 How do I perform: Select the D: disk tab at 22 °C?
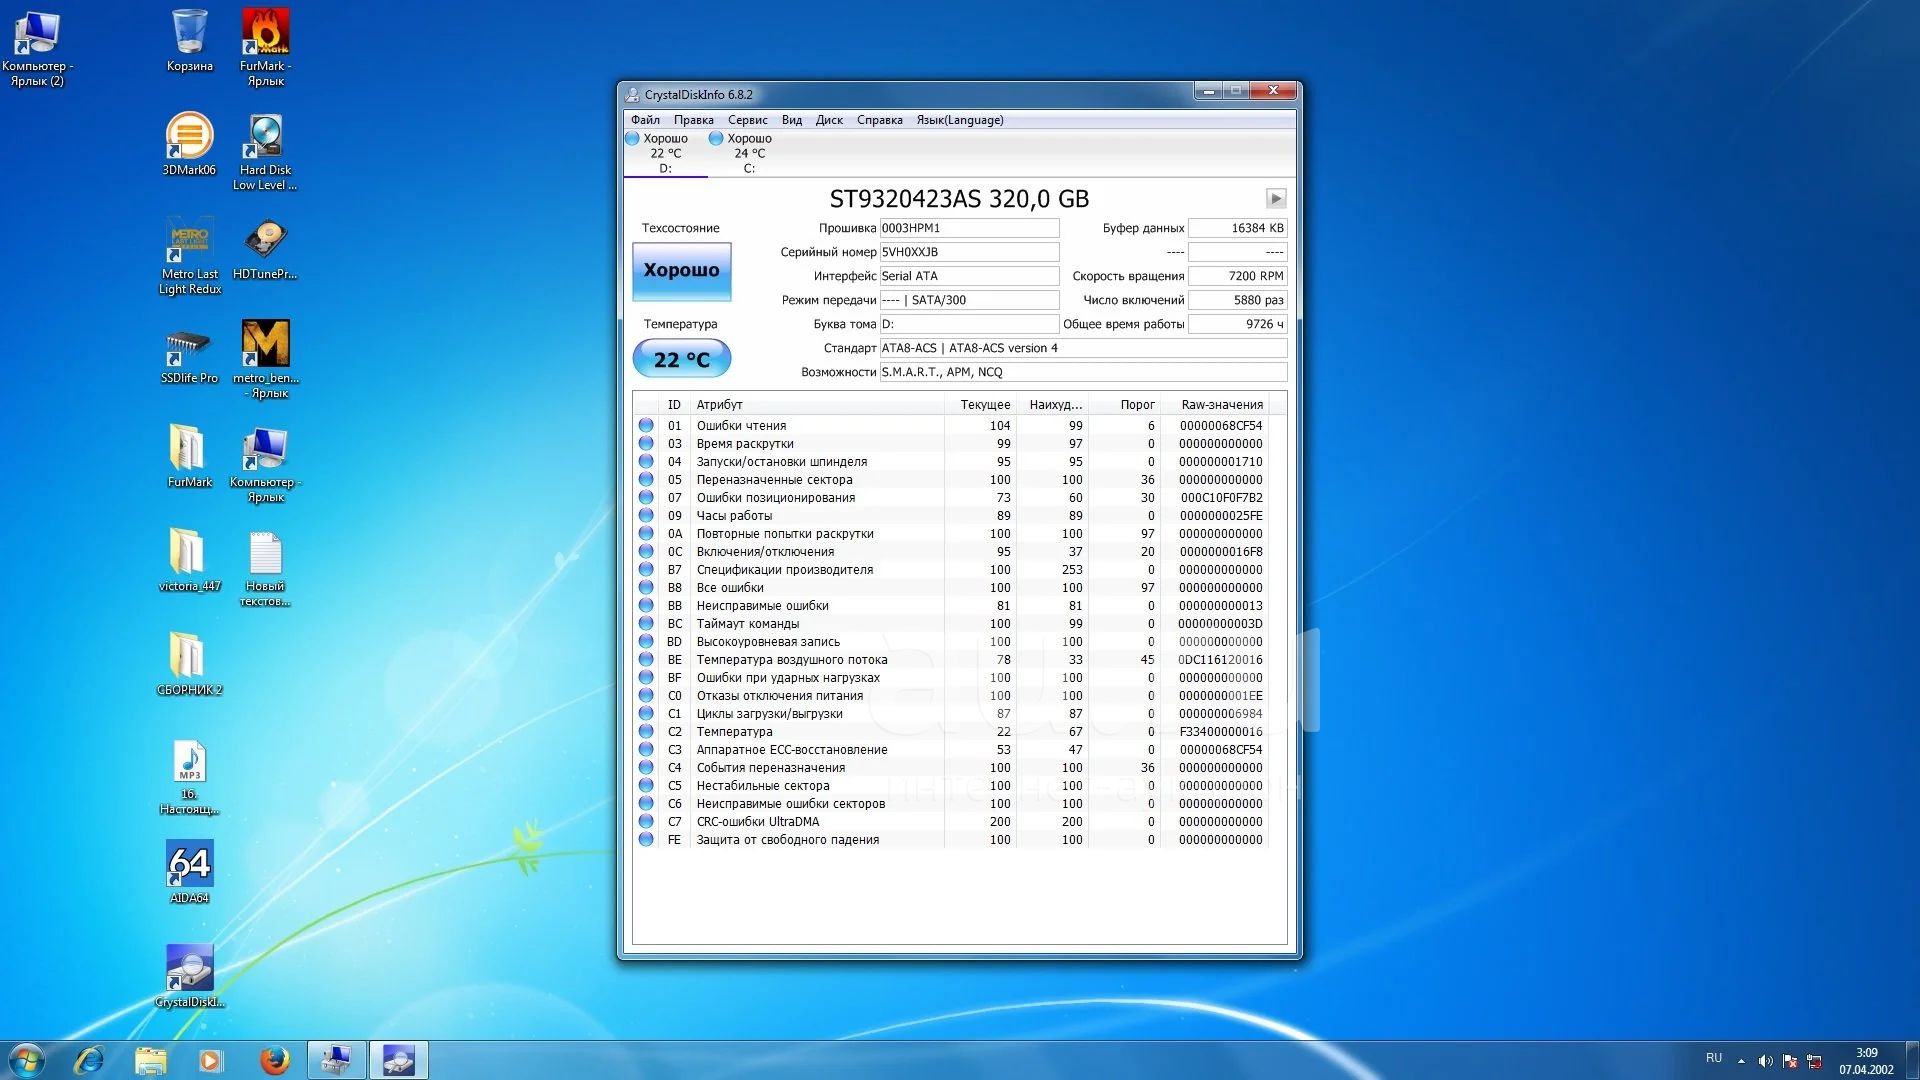point(665,153)
